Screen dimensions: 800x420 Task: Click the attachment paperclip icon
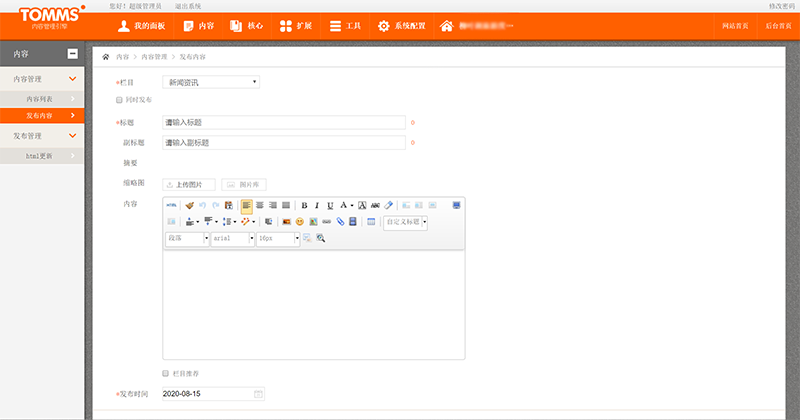click(340, 222)
